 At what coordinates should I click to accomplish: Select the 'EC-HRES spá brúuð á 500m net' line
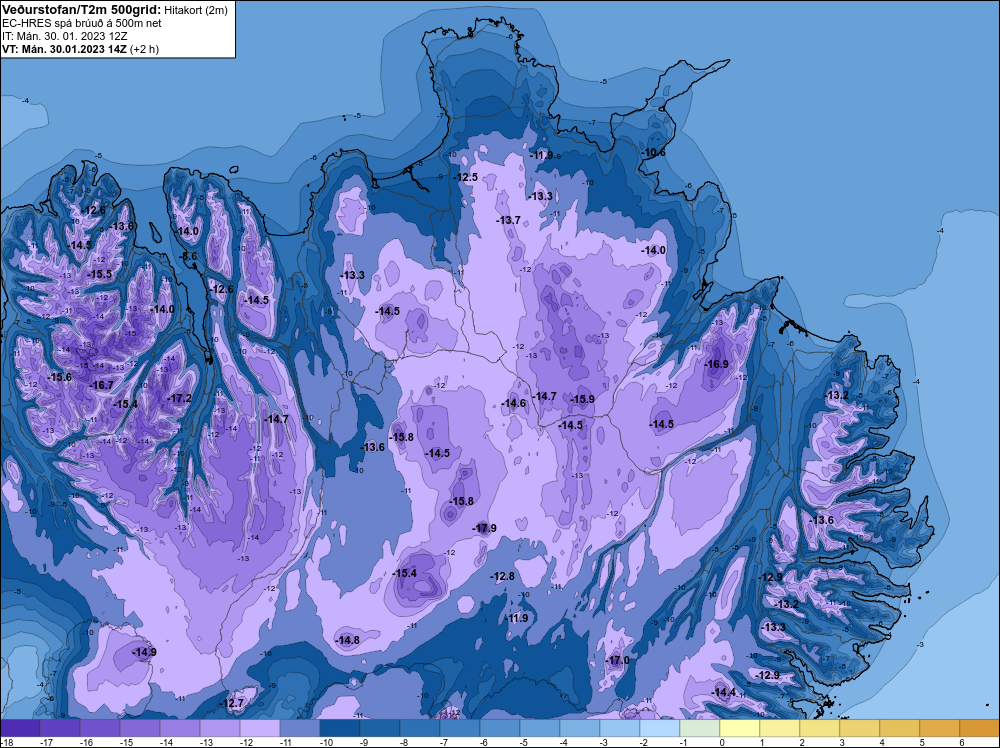[82, 23]
